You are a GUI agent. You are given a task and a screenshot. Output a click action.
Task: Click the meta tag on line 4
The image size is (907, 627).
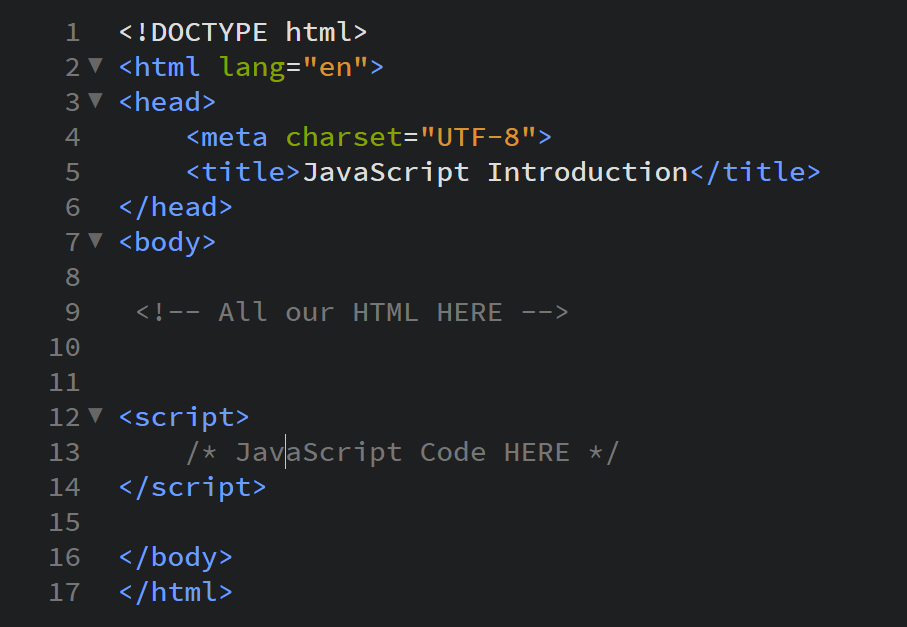[x=227, y=137]
